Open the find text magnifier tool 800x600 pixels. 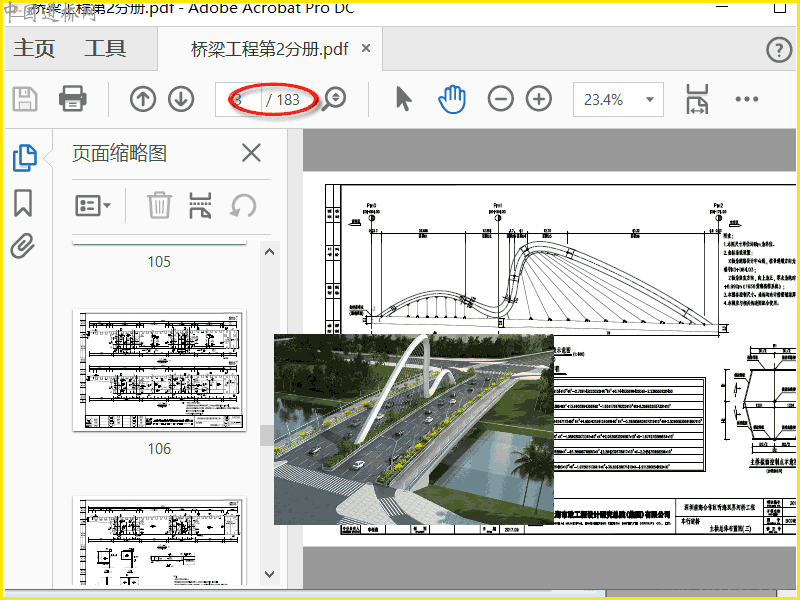[335, 98]
